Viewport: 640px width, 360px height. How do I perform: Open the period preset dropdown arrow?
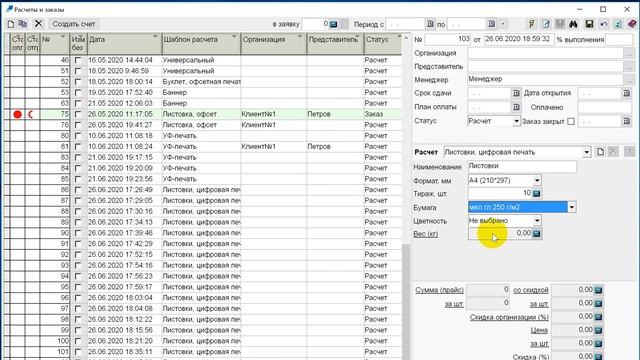[503, 24]
